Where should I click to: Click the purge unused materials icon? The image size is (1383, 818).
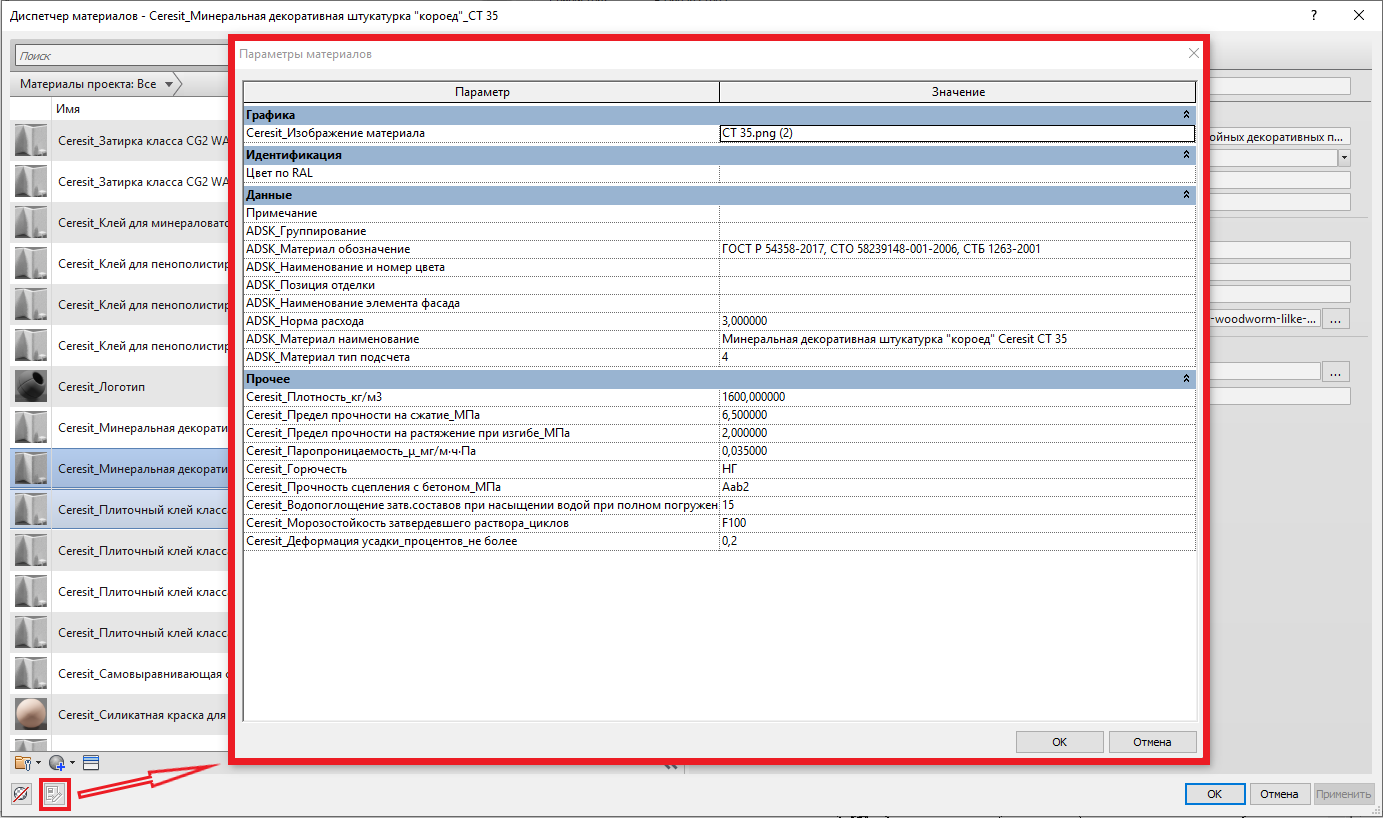point(21,794)
